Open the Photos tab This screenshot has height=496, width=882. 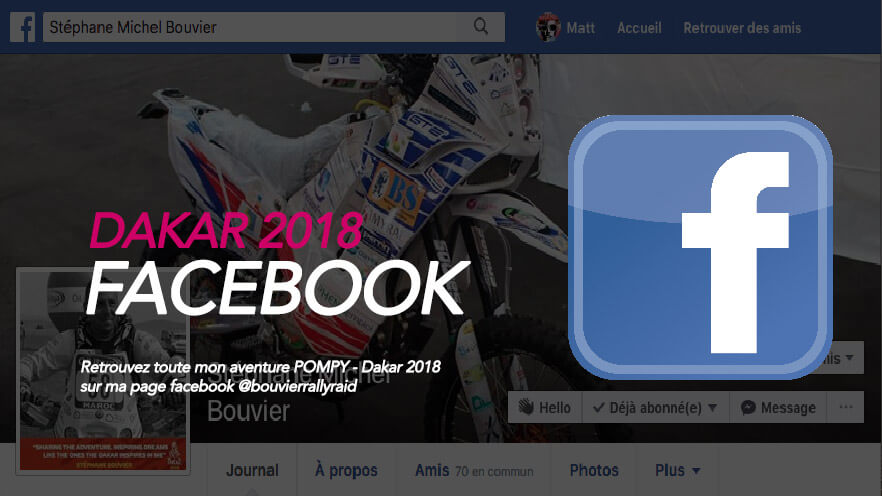click(594, 470)
